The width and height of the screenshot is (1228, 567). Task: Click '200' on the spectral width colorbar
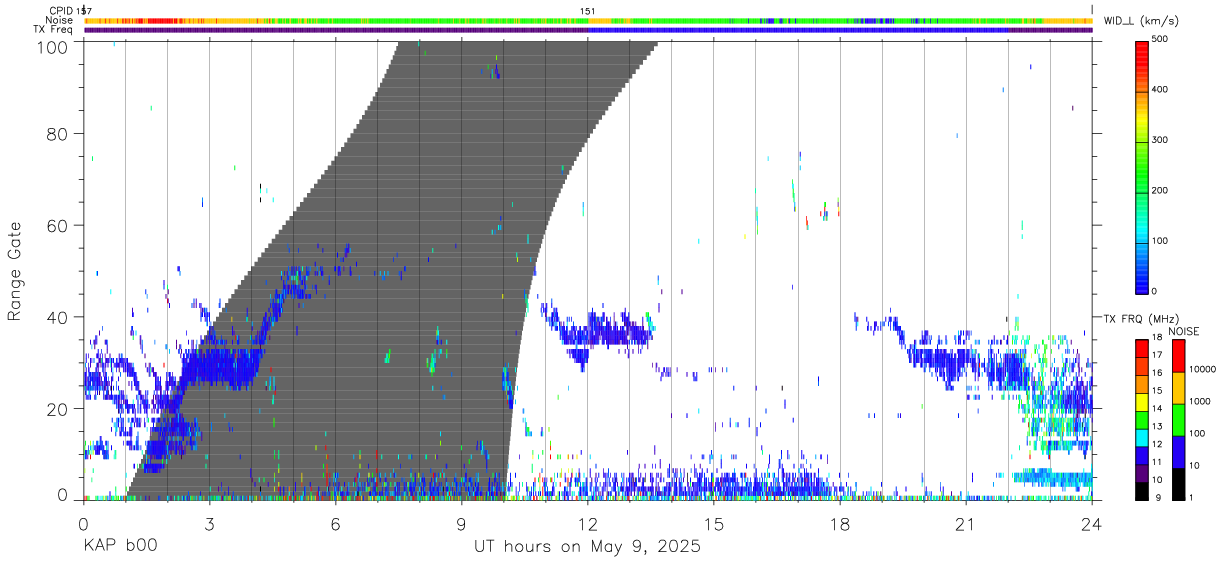pos(1159,190)
